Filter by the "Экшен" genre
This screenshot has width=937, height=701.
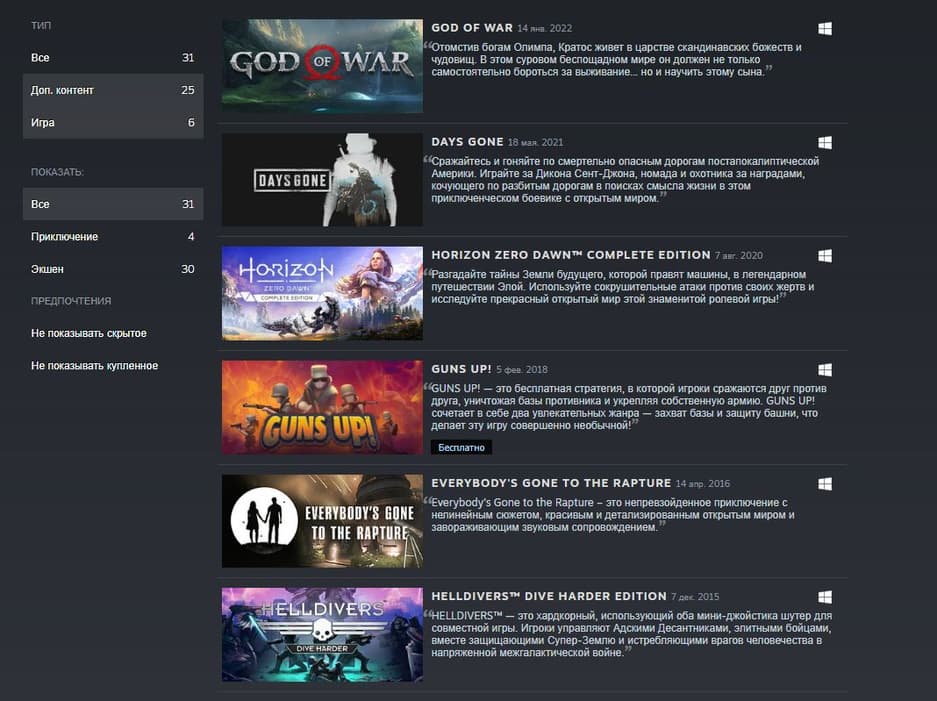point(113,269)
